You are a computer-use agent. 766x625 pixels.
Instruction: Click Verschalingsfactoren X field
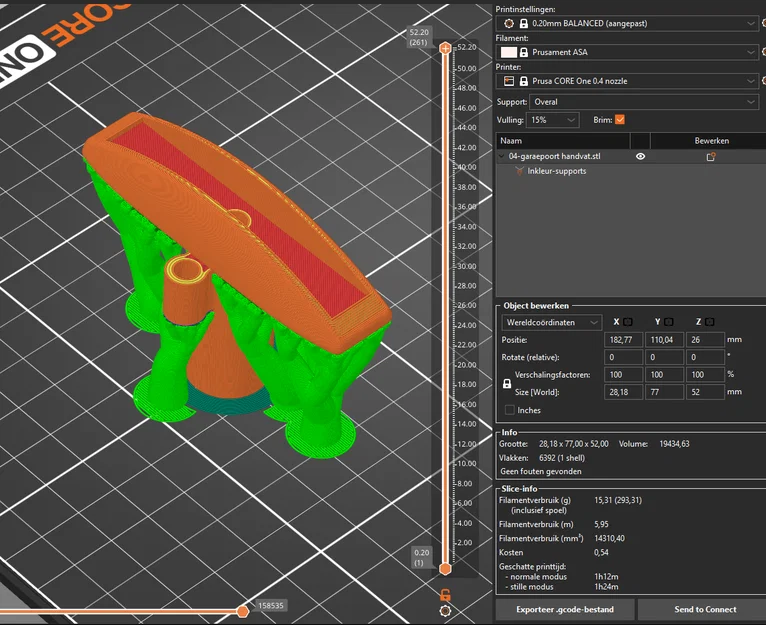pos(623,375)
